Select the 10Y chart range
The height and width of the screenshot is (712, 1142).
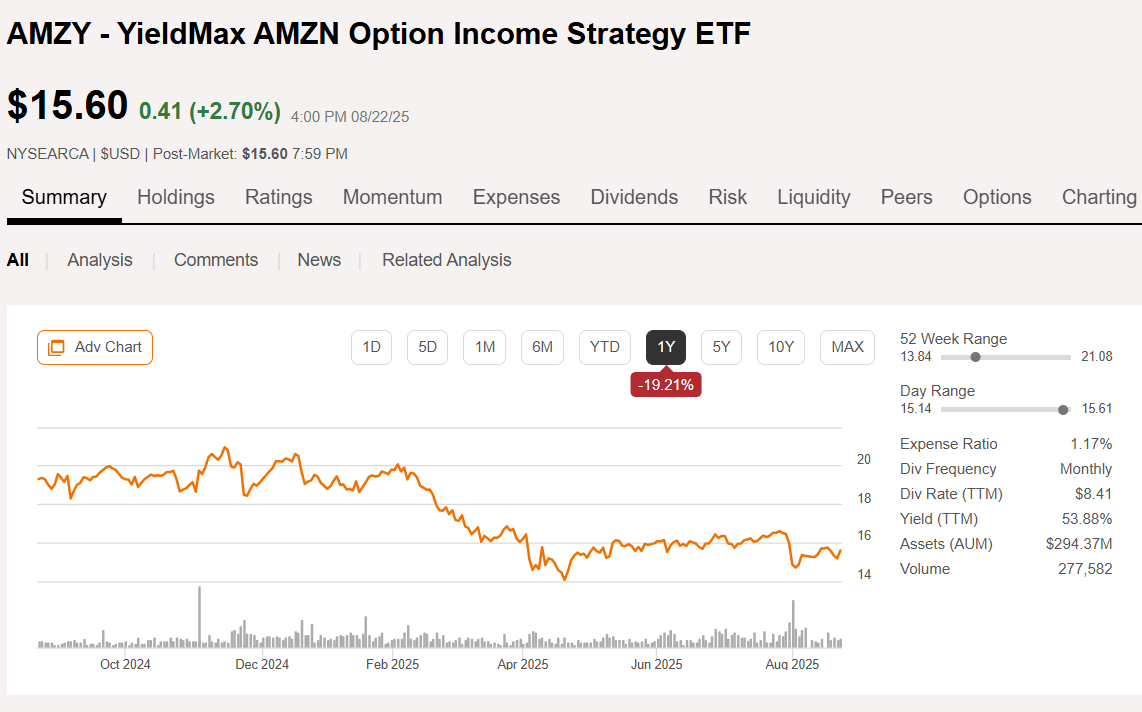tap(780, 347)
